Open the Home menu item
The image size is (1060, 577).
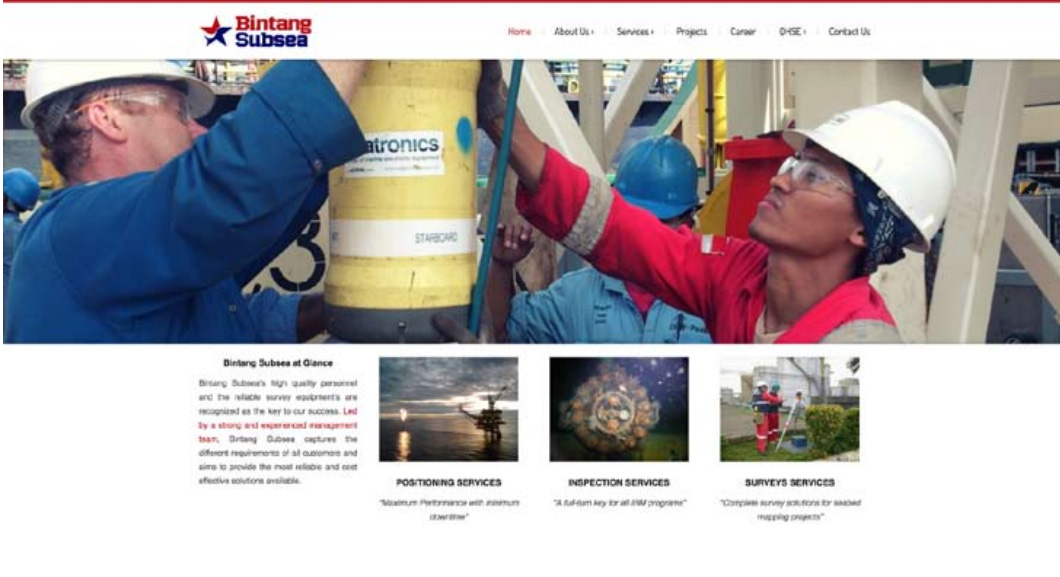[x=519, y=32]
